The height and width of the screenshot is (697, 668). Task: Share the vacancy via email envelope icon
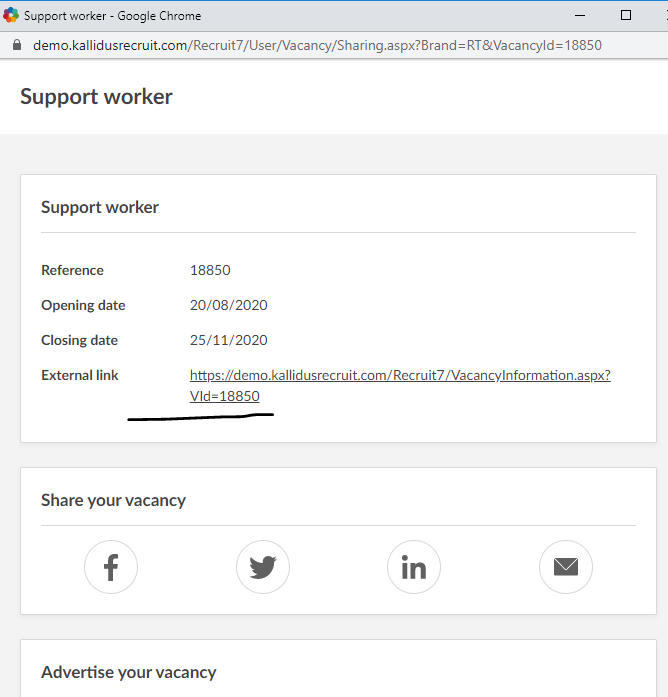565,568
